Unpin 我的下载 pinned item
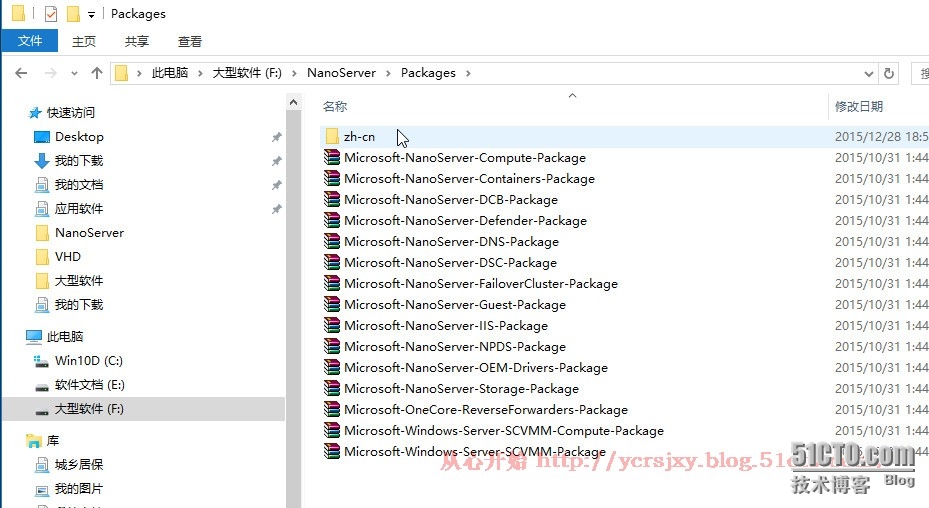 [277, 161]
